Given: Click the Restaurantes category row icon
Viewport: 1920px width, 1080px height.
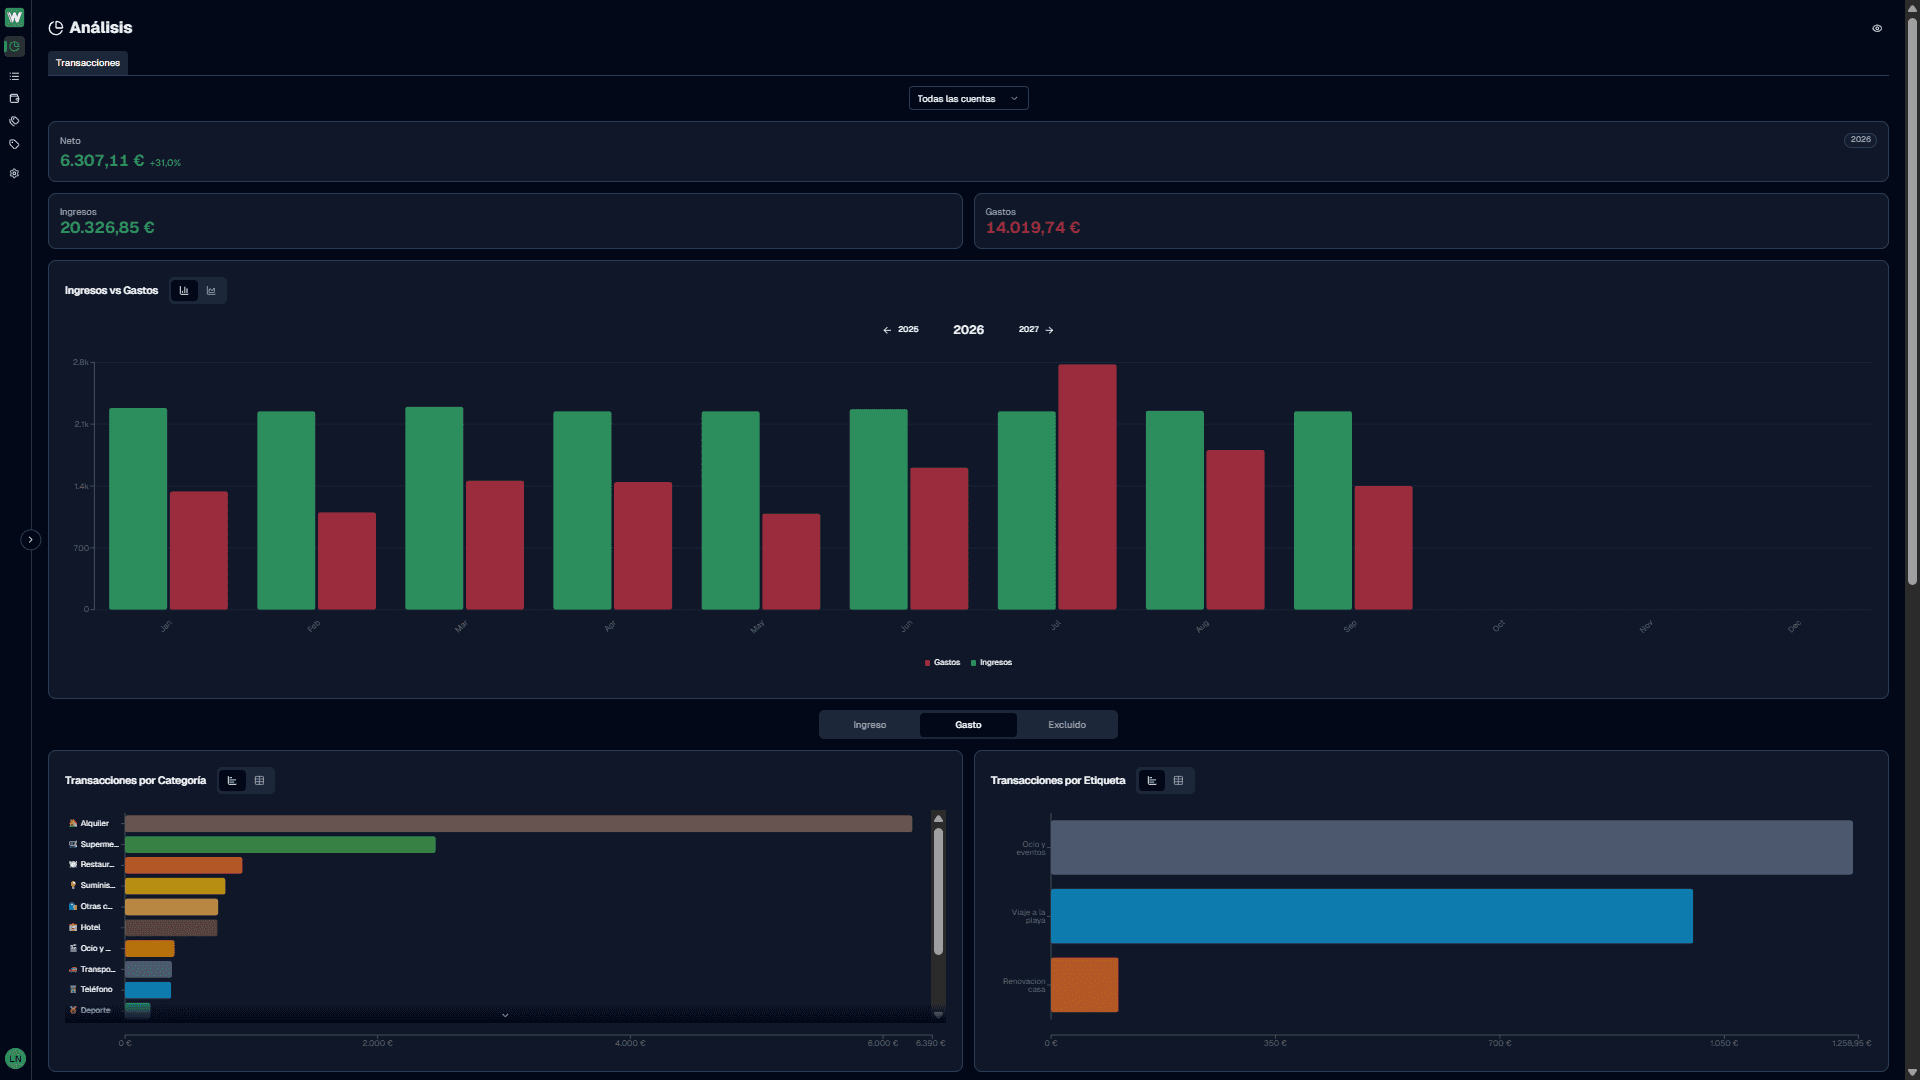Looking at the screenshot, I should [x=73, y=864].
